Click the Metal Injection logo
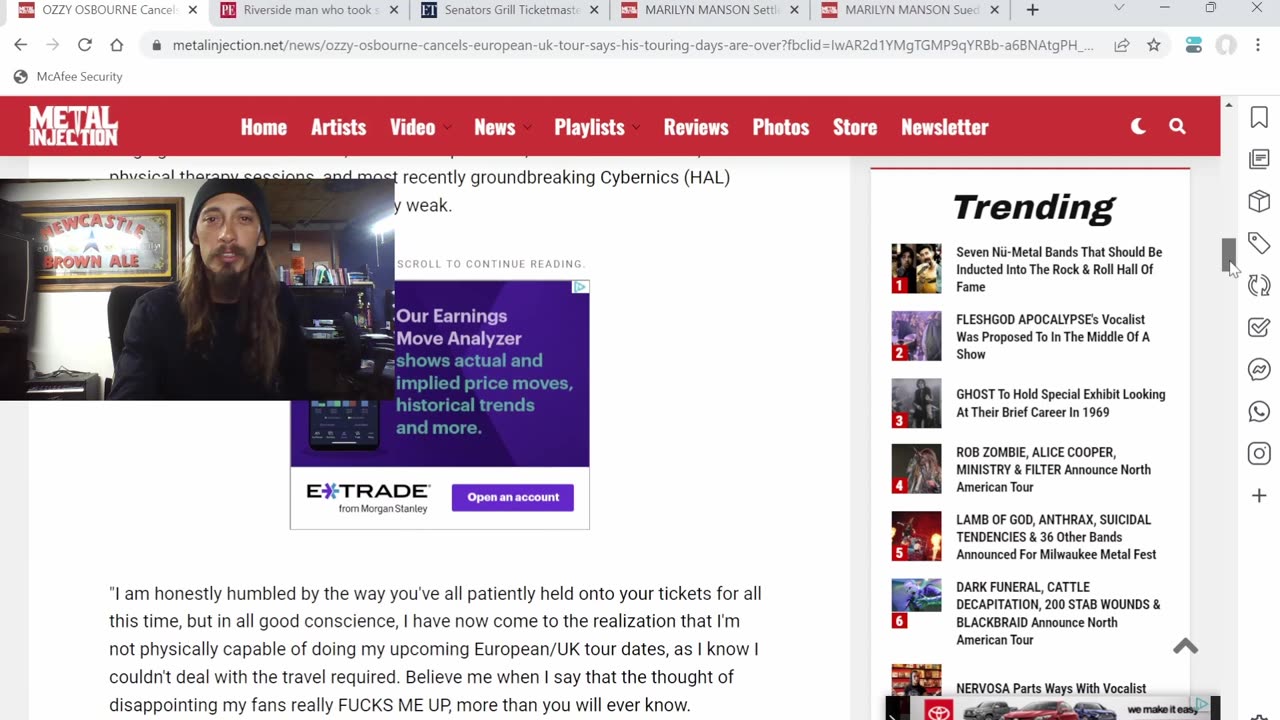This screenshot has height=720, width=1280. pyautogui.click(x=73, y=126)
